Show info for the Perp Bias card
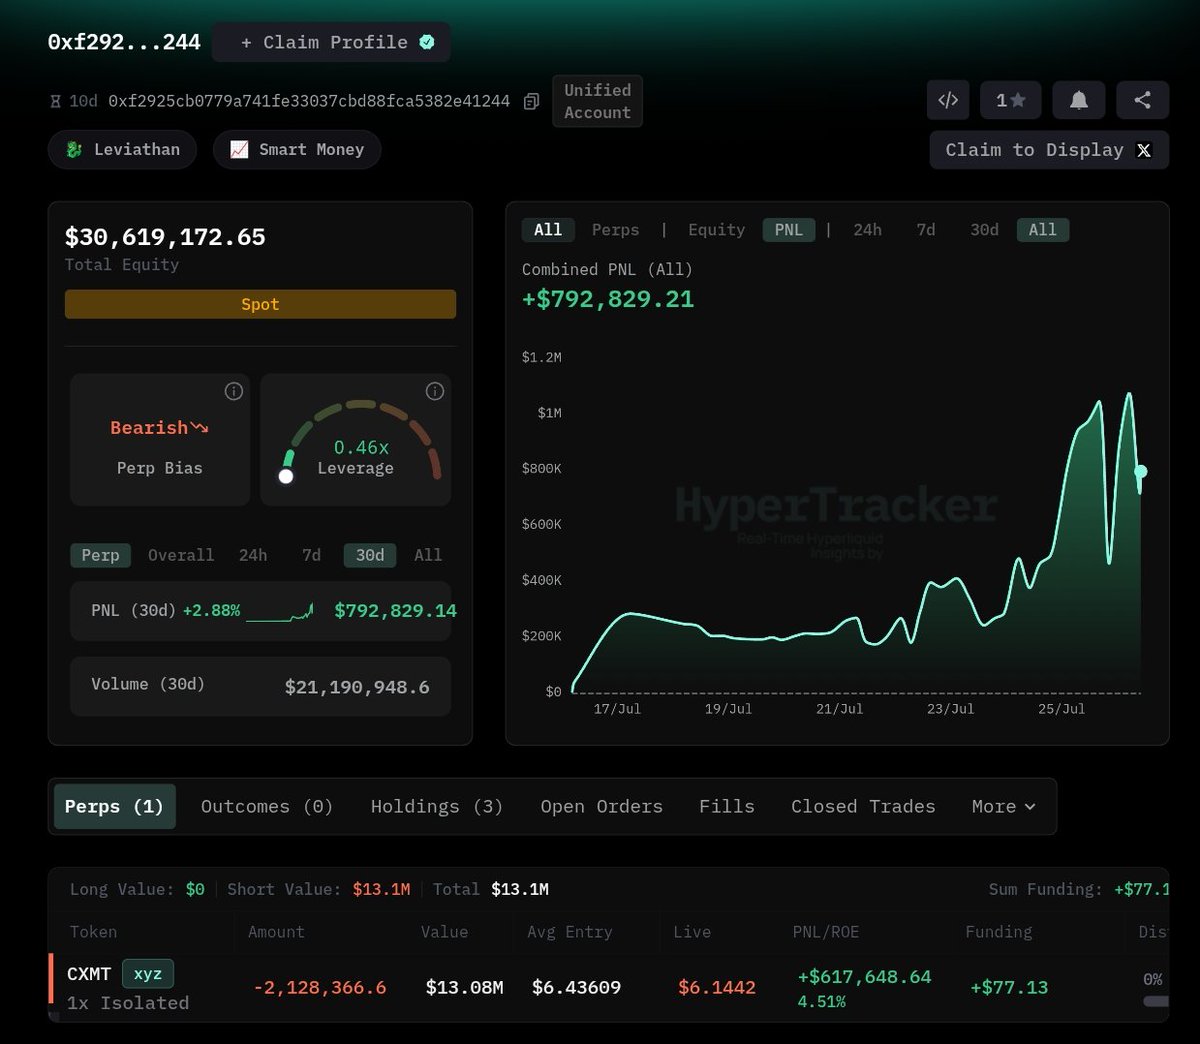The width and height of the screenshot is (1200, 1044). (234, 391)
